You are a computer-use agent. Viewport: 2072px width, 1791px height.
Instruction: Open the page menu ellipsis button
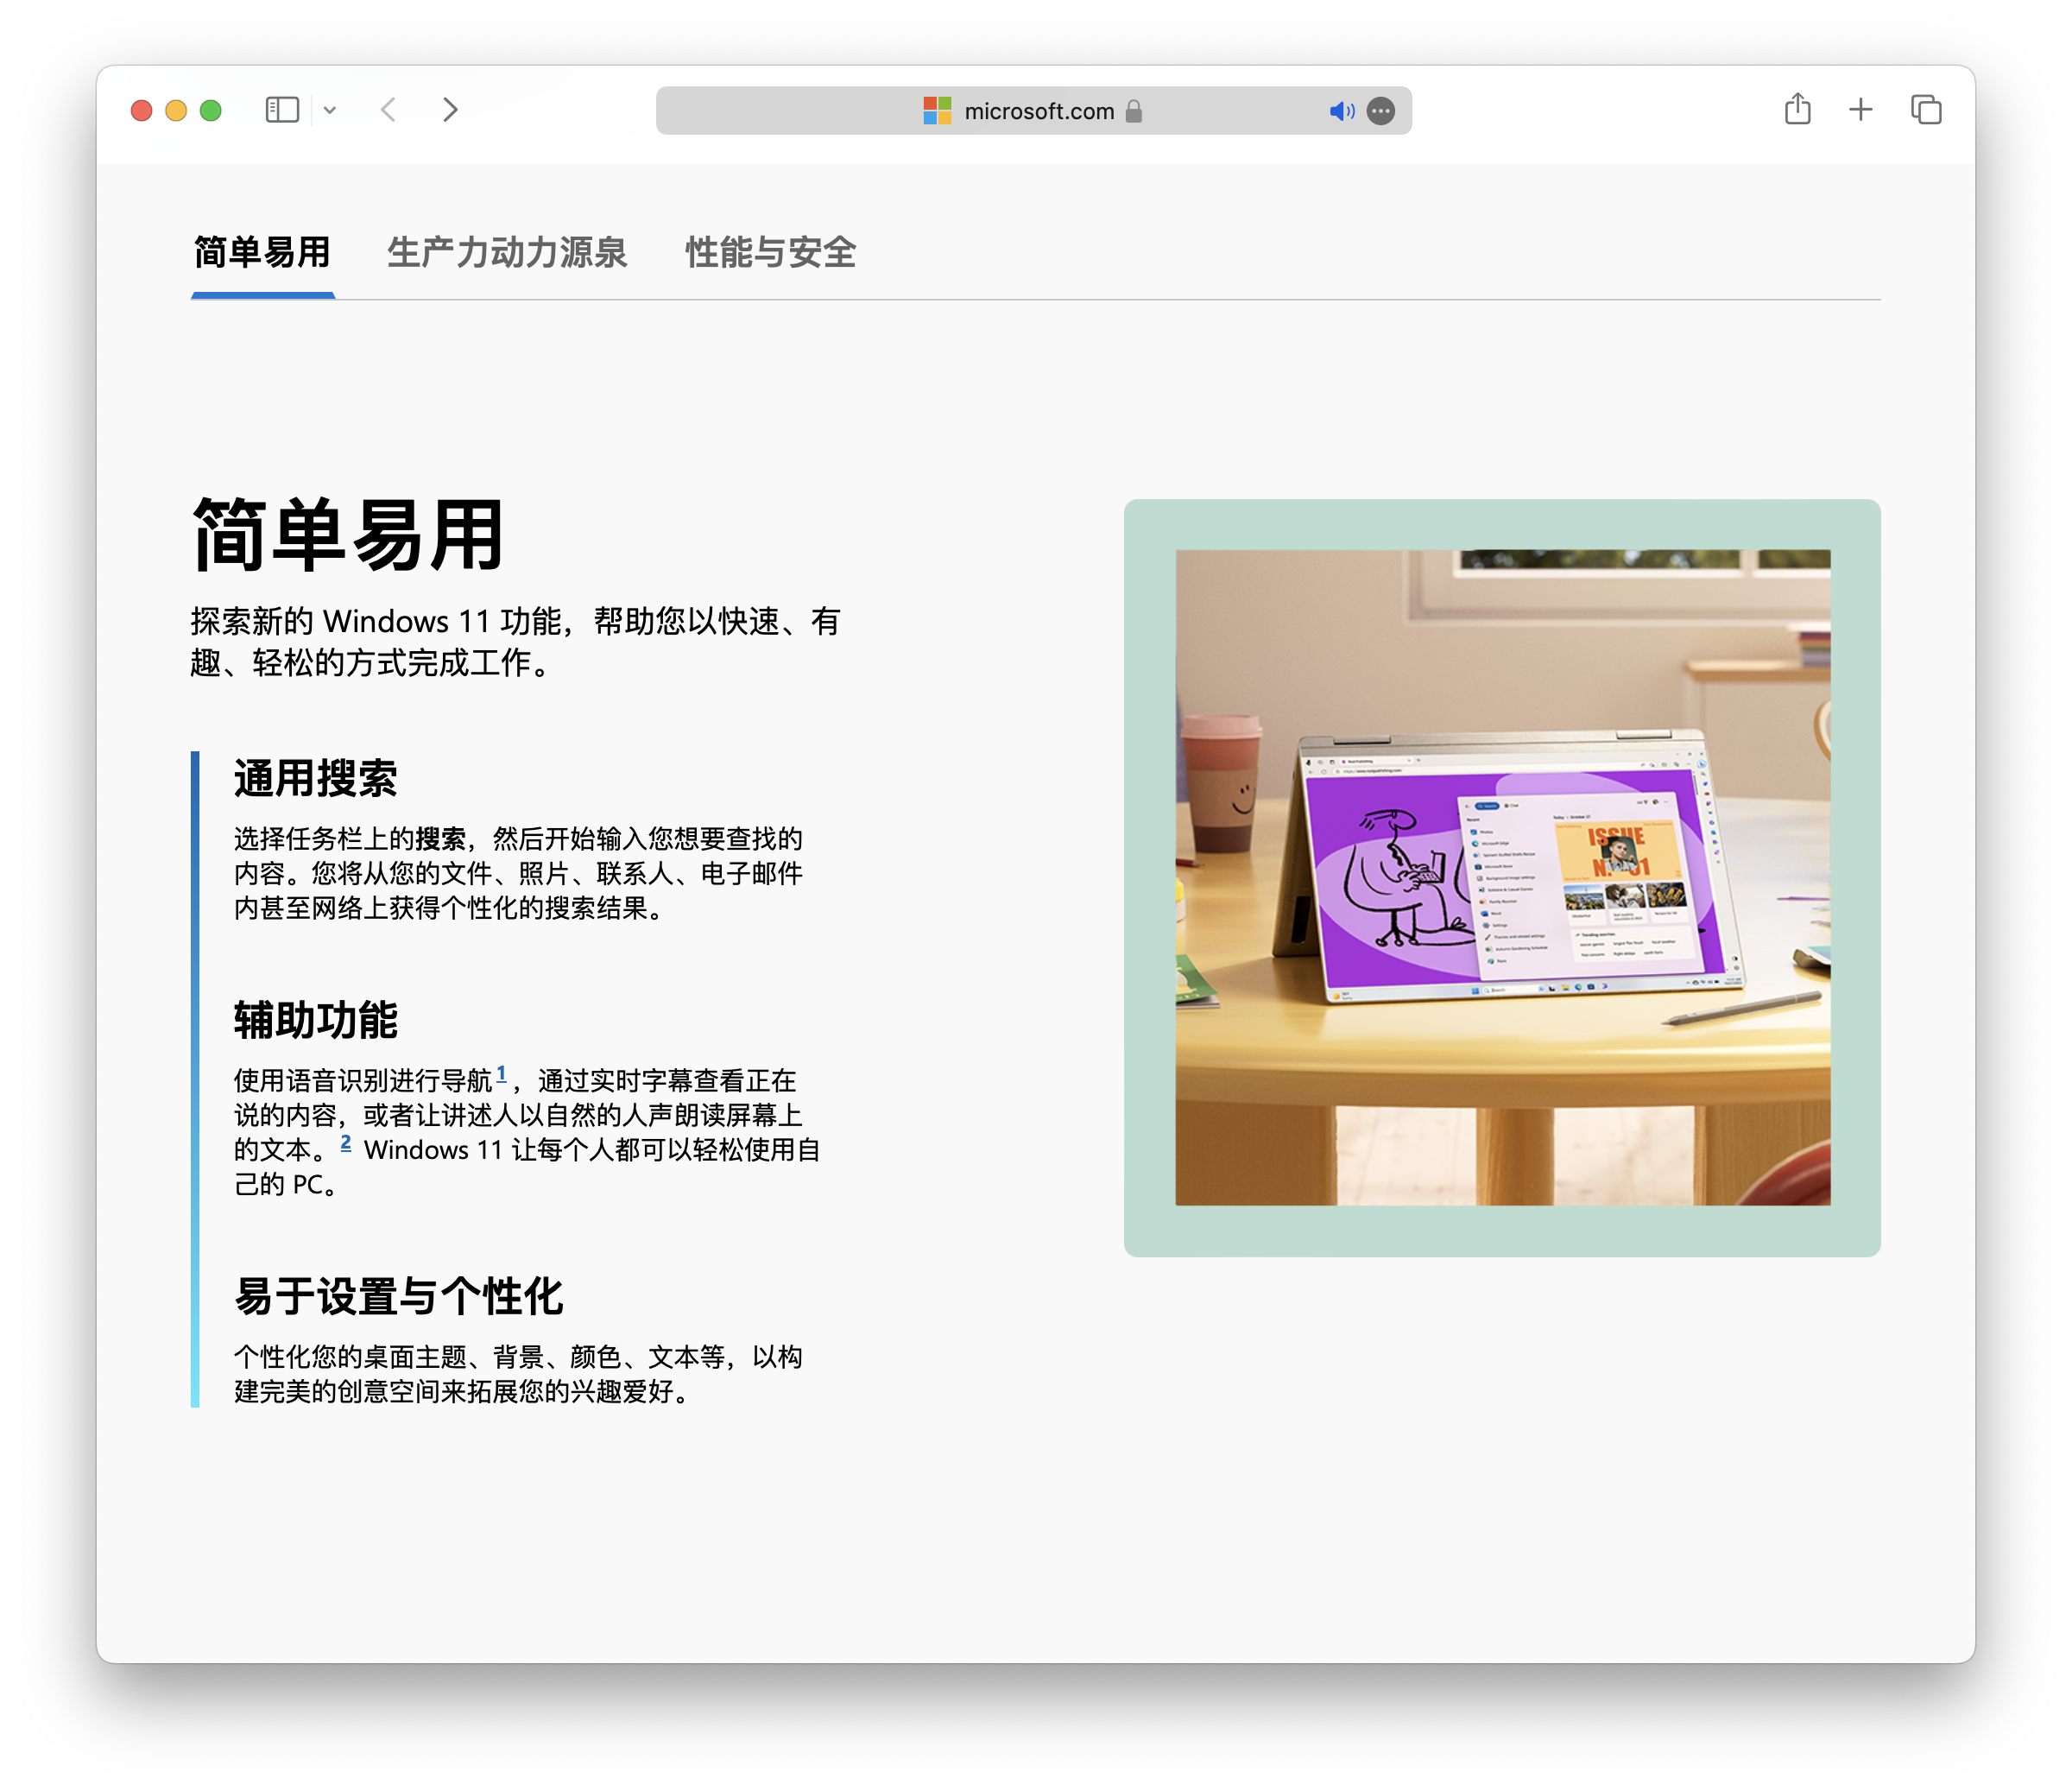coord(1381,111)
